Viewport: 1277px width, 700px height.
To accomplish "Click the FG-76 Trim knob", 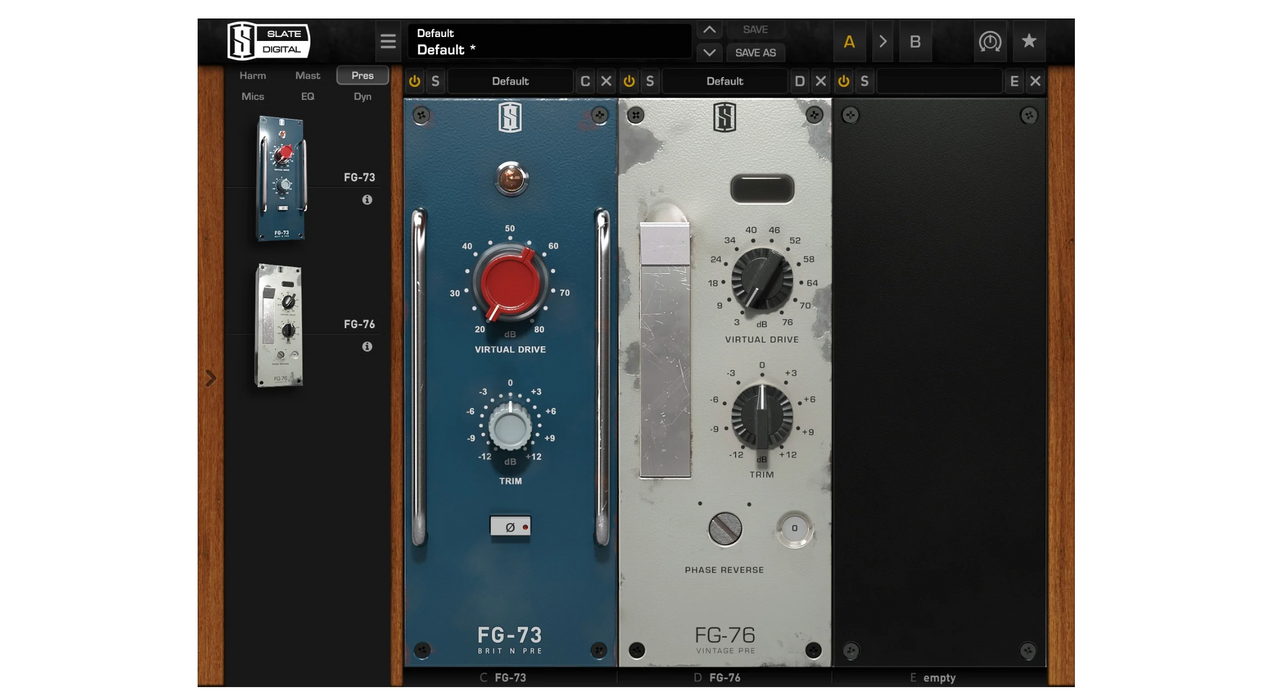I will 762,416.
